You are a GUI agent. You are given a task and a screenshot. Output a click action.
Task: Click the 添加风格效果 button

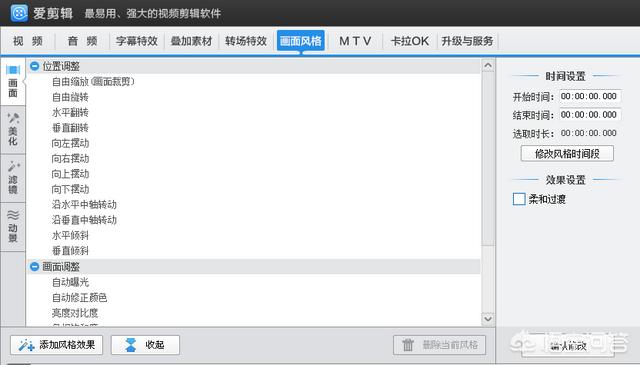tap(56, 345)
